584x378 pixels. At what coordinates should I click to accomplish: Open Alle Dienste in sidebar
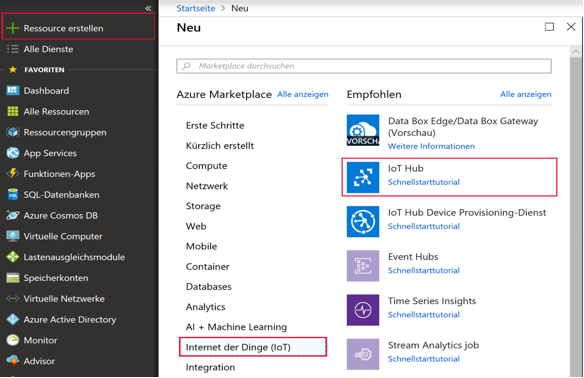tap(48, 49)
